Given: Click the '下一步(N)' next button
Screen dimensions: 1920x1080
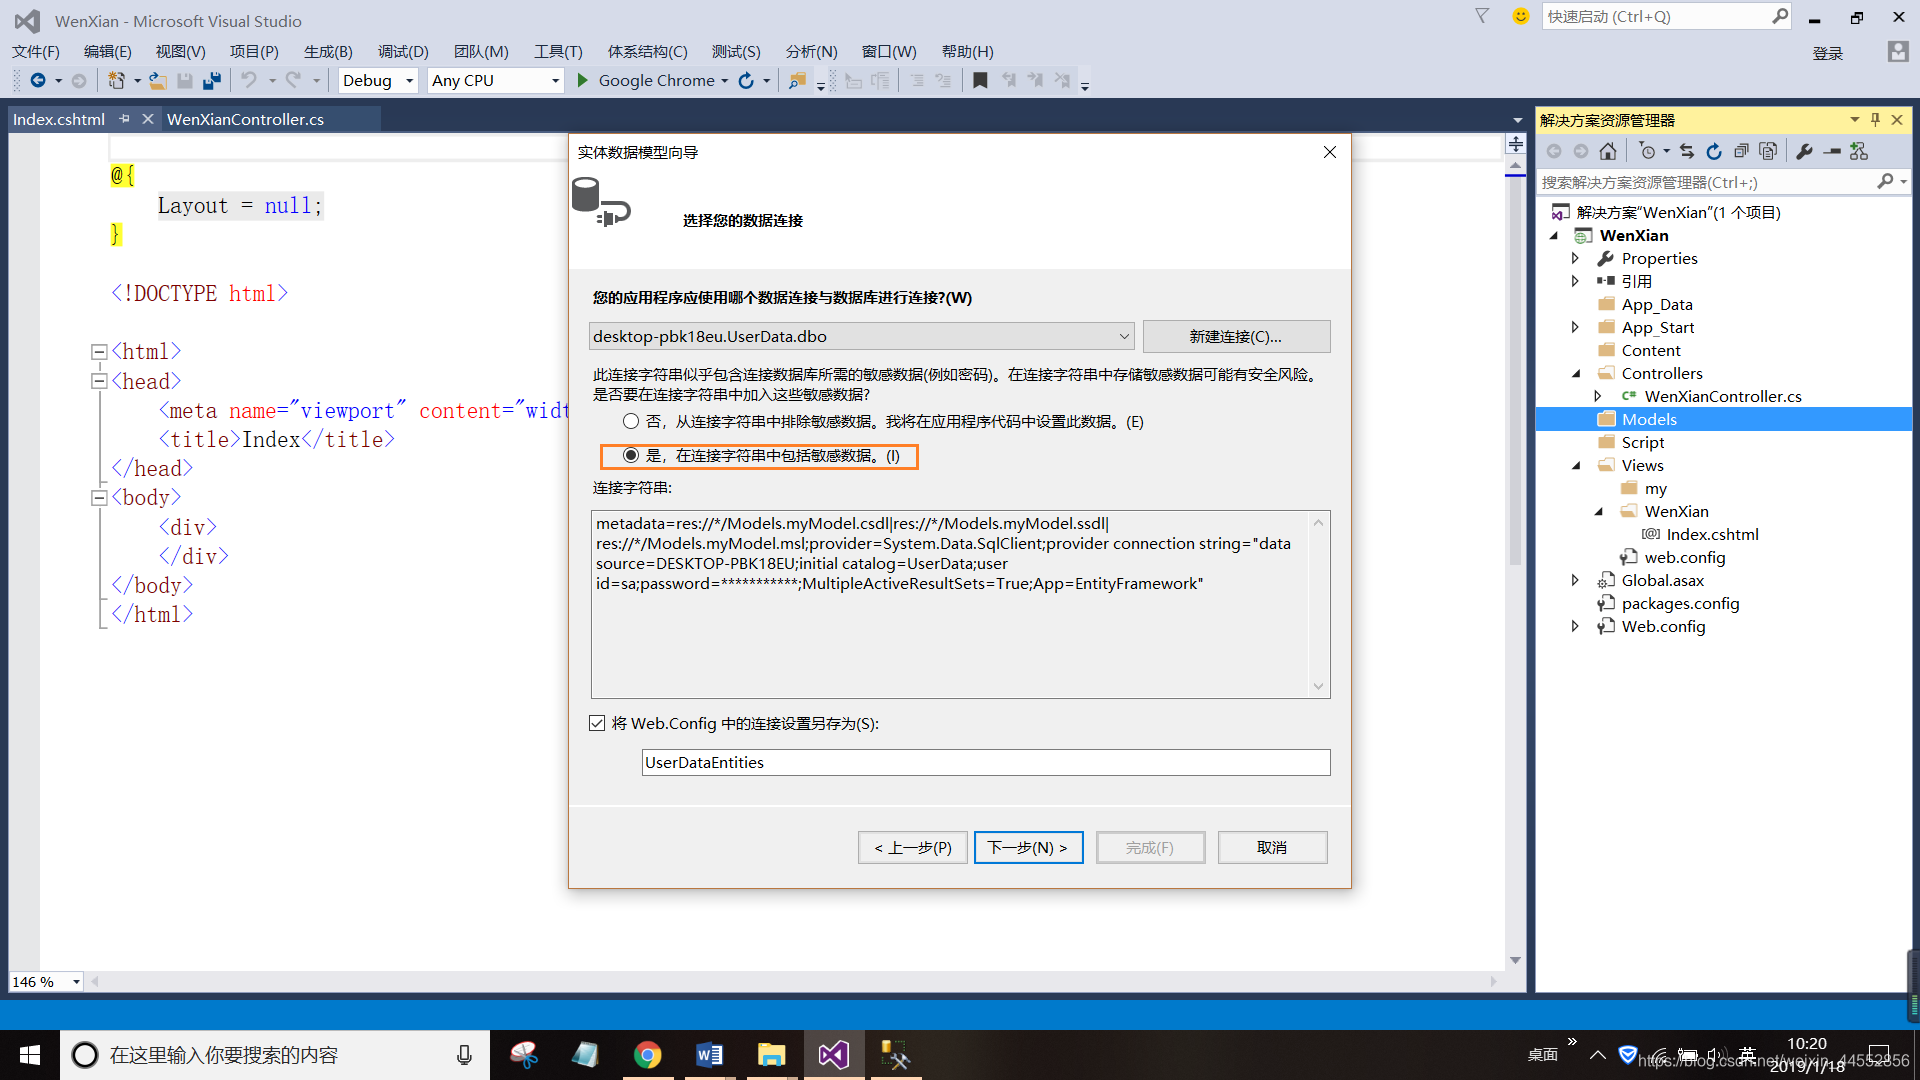Looking at the screenshot, I should (1027, 847).
